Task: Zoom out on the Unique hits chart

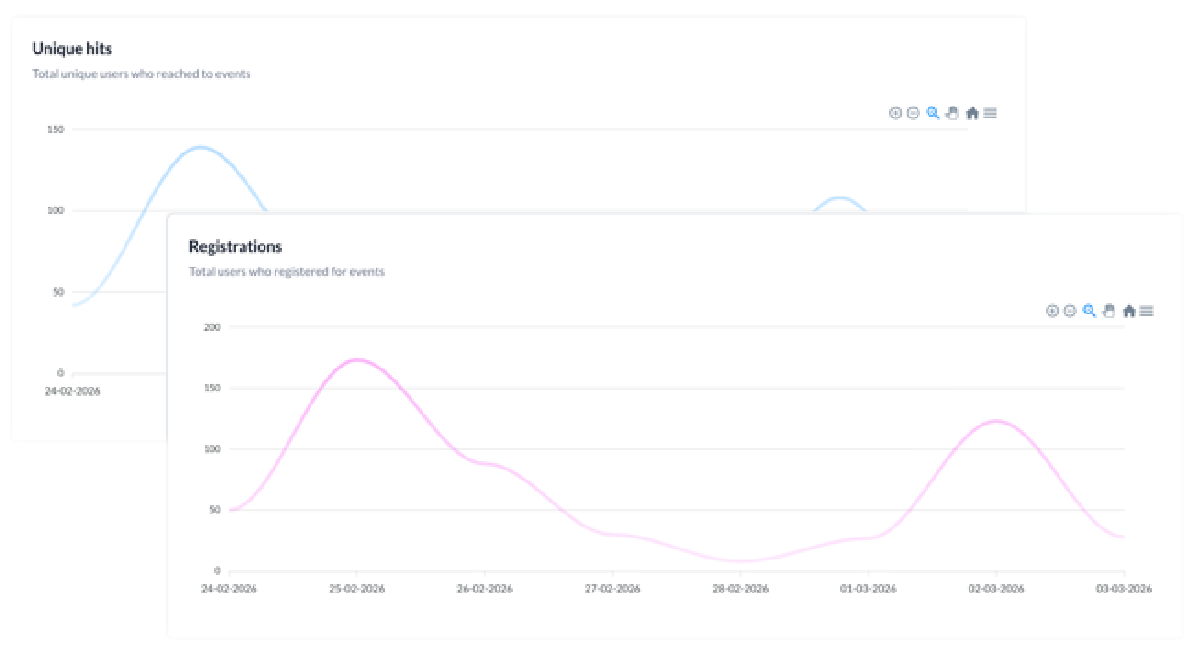Action: [913, 113]
